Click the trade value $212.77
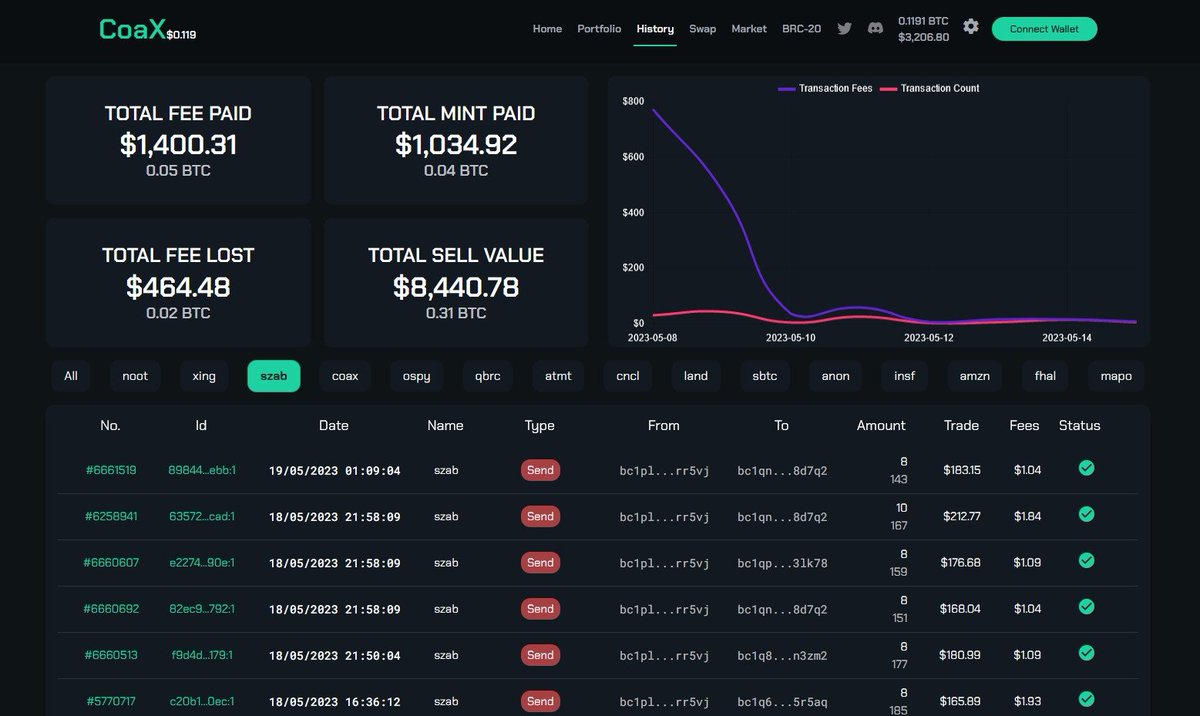This screenshot has width=1200, height=716. (x=961, y=516)
